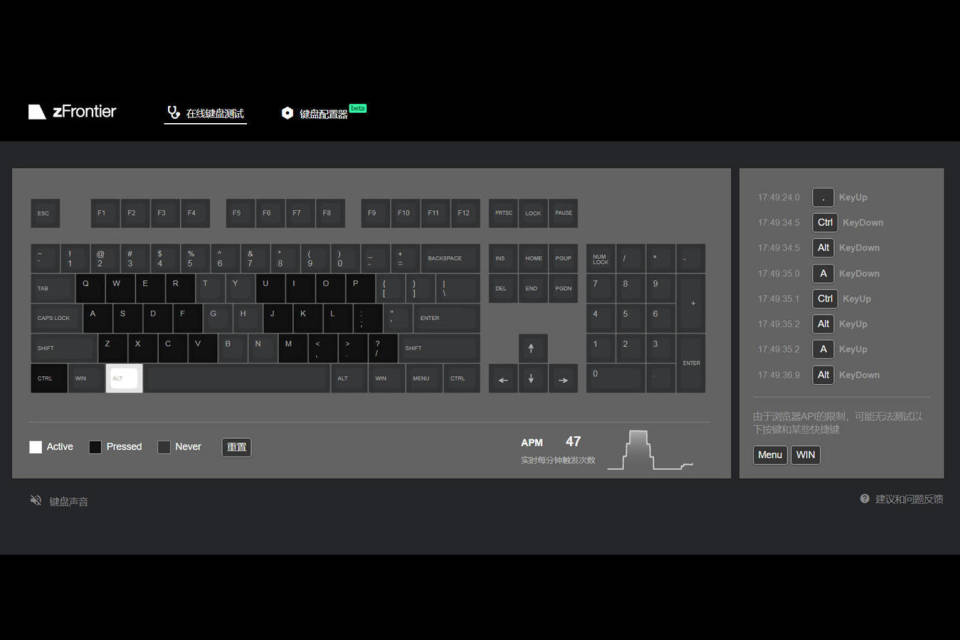
Task: Click the feedback question mark icon
Action: click(x=864, y=499)
